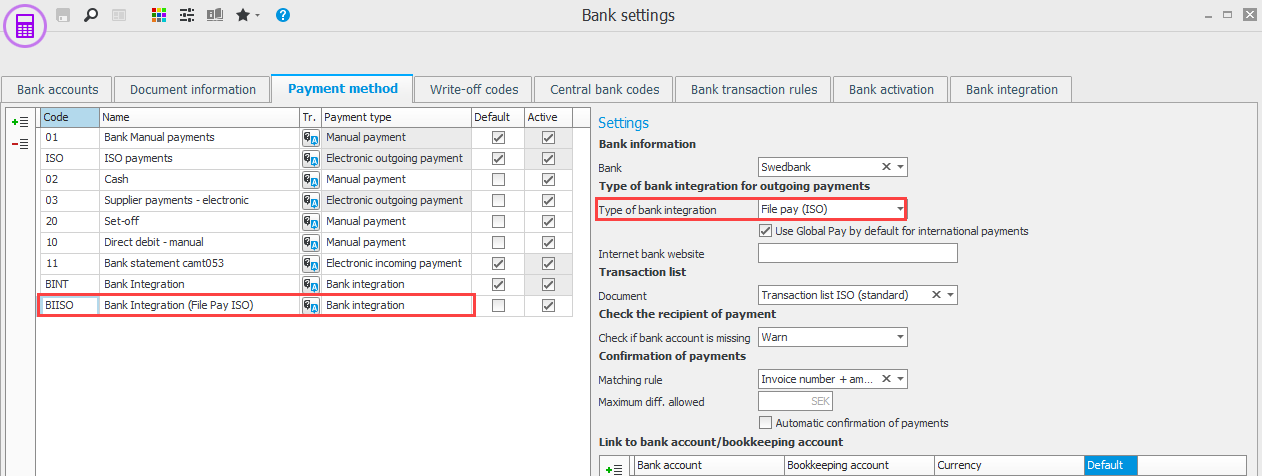Open translation icon for Cash row
The width and height of the screenshot is (1262, 476).
click(310, 180)
